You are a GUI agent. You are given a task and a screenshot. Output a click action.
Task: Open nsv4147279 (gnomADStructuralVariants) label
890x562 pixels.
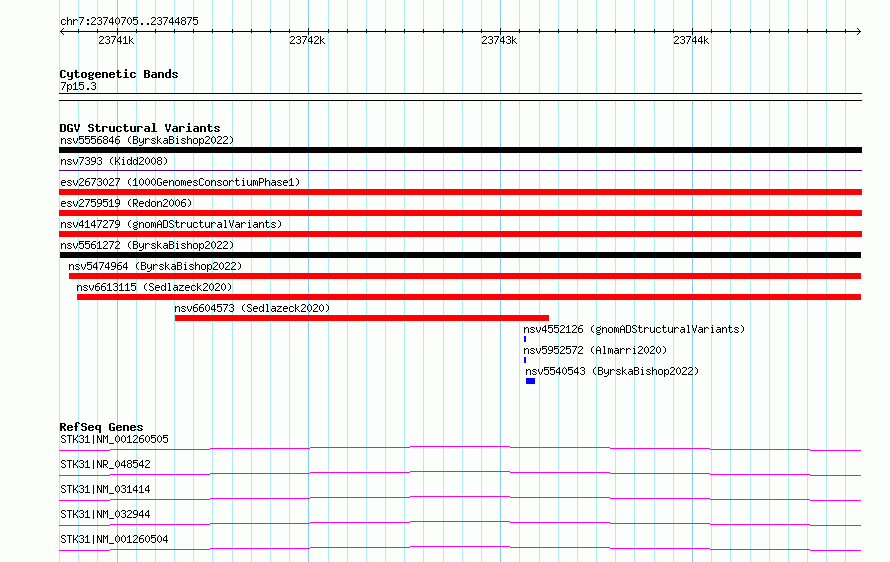tap(171, 224)
